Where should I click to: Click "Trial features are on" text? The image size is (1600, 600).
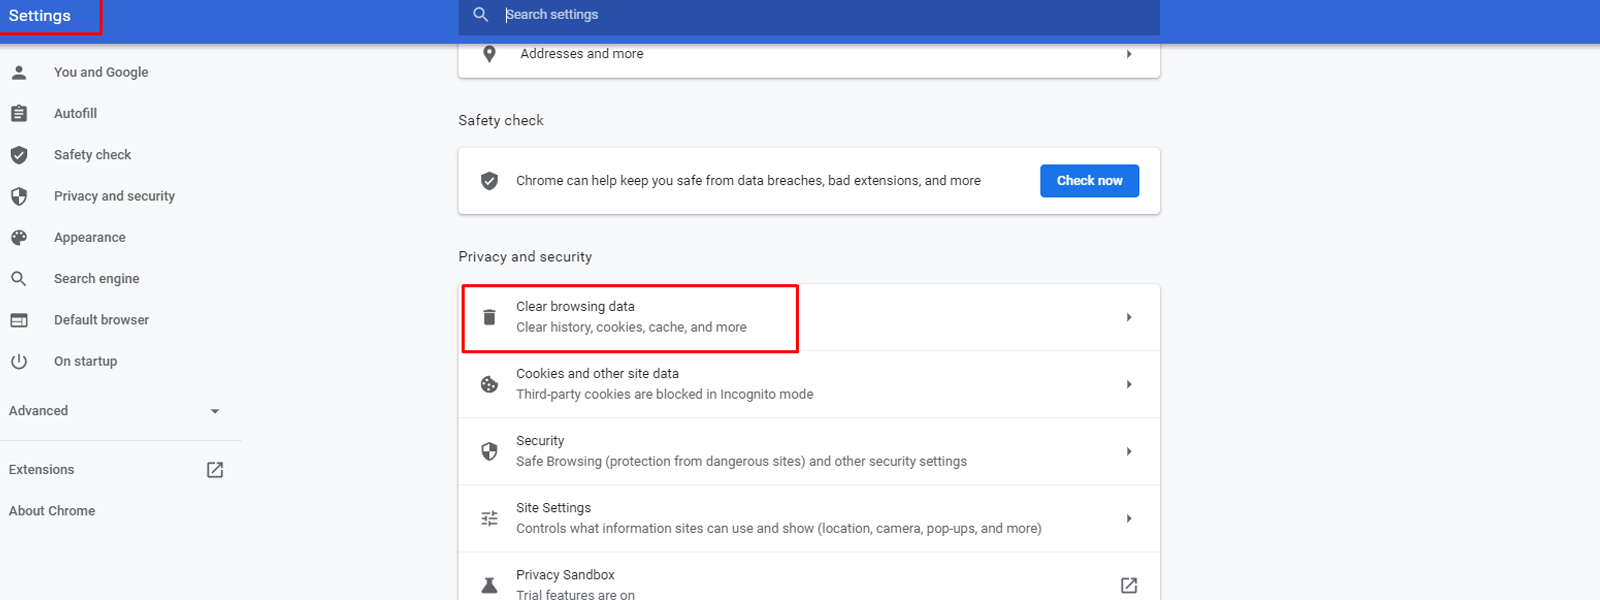(575, 594)
